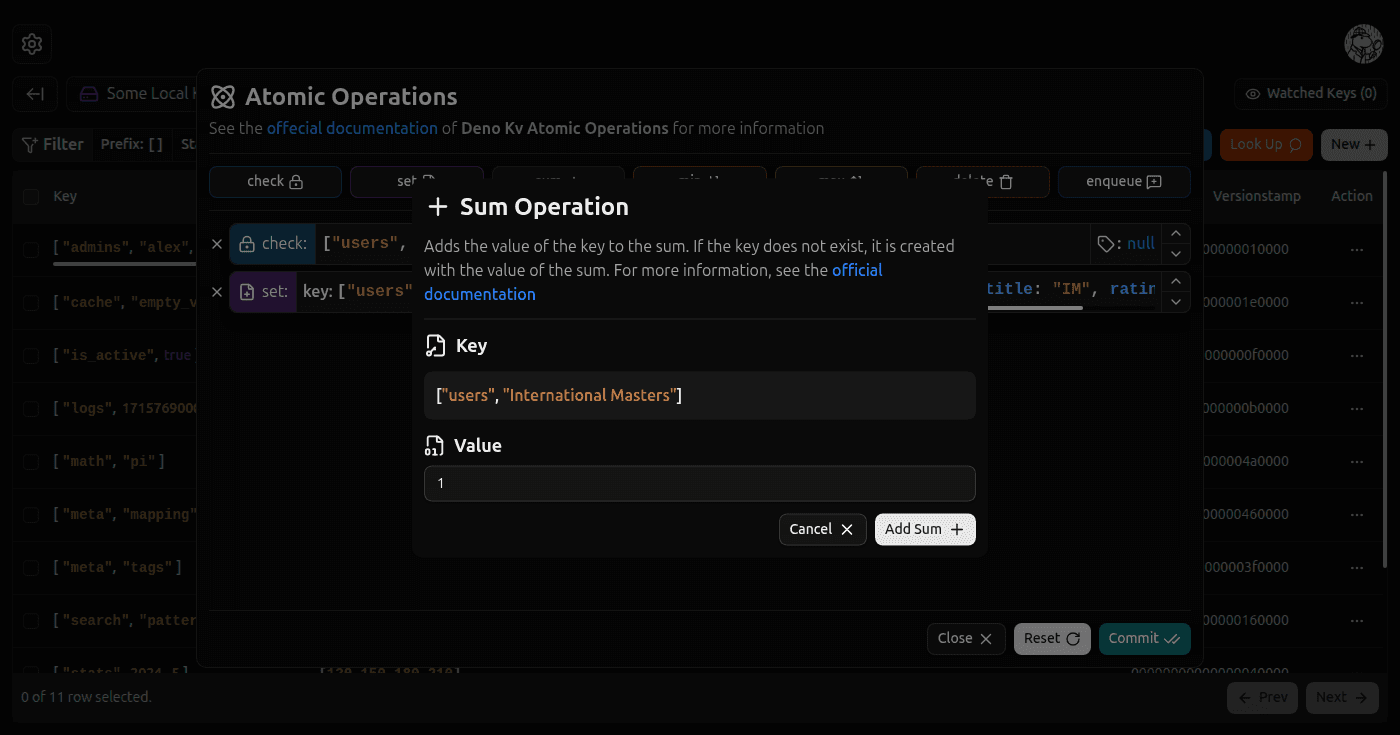Click the horizontal scrollbar under the admins key
This screenshot has height=735, width=1400.
[124, 265]
